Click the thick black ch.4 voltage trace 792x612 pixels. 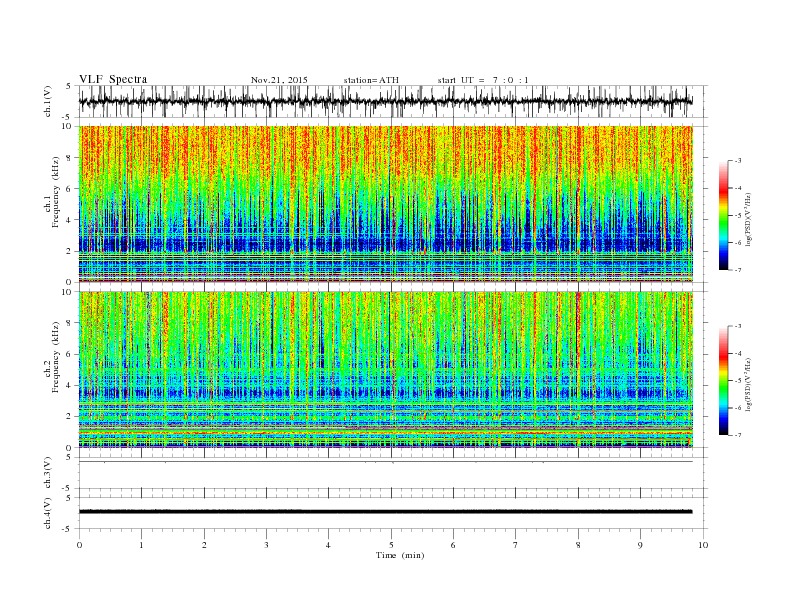coord(386,512)
